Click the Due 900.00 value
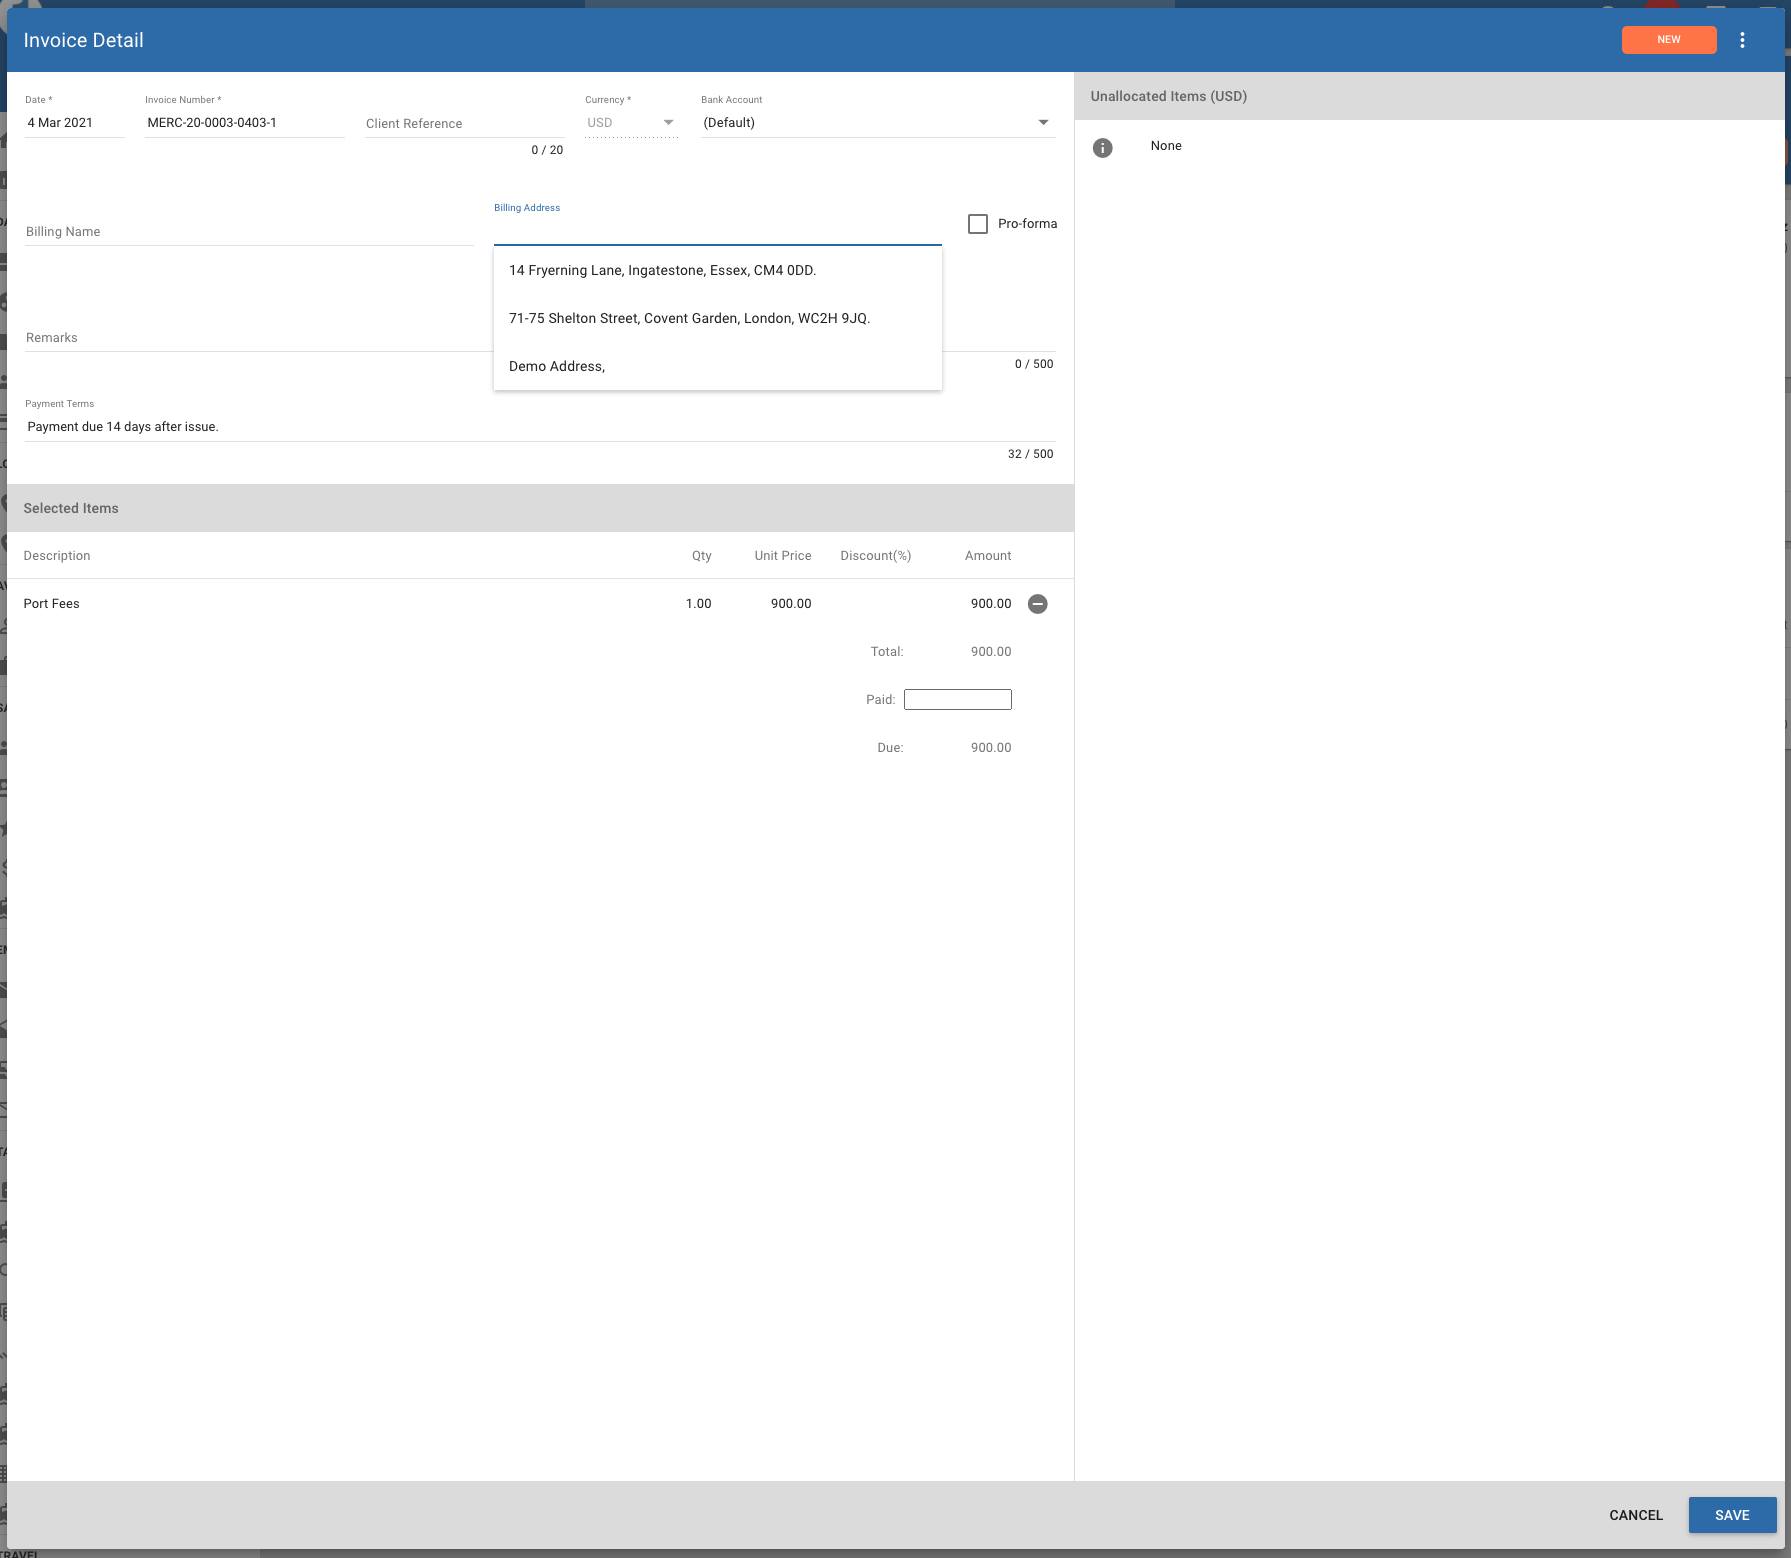 pyautogui.click(x=991, y=748)
